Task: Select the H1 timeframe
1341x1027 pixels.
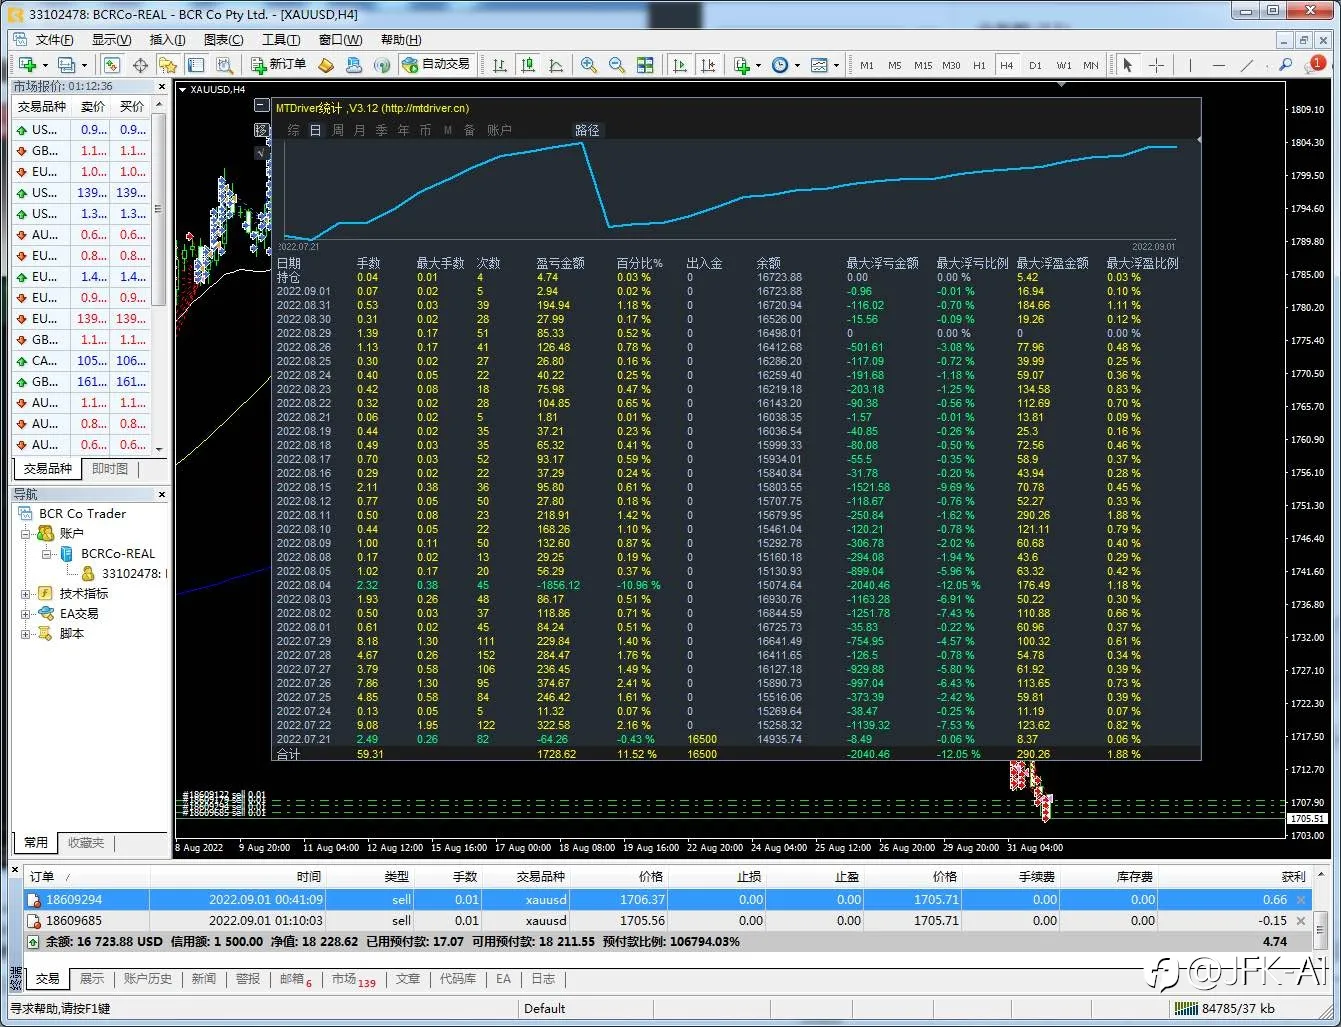Action: [x=979, y=65]
